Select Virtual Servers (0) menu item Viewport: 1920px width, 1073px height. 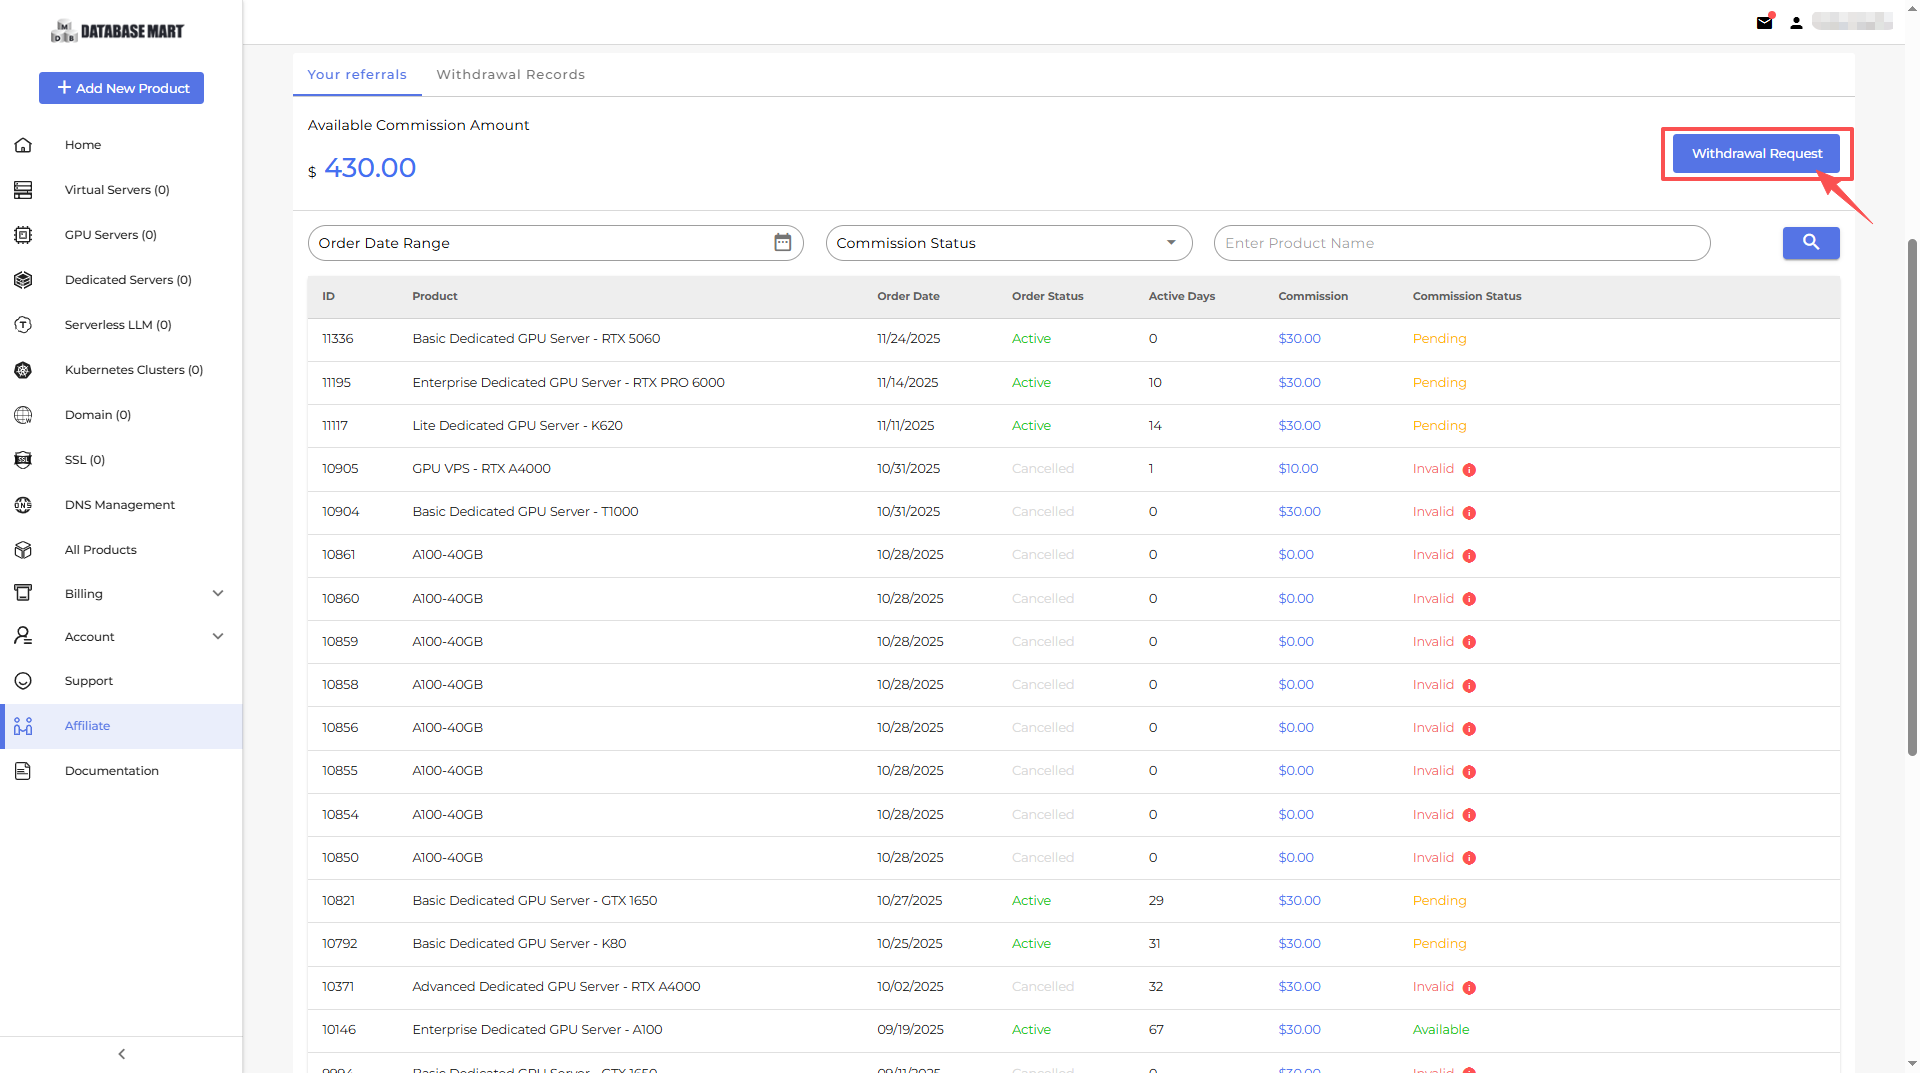[x=117, y=190]
